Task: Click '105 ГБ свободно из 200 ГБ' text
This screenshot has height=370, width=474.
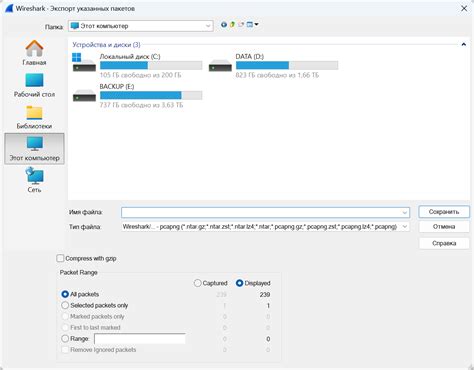Action: point(140,75)
